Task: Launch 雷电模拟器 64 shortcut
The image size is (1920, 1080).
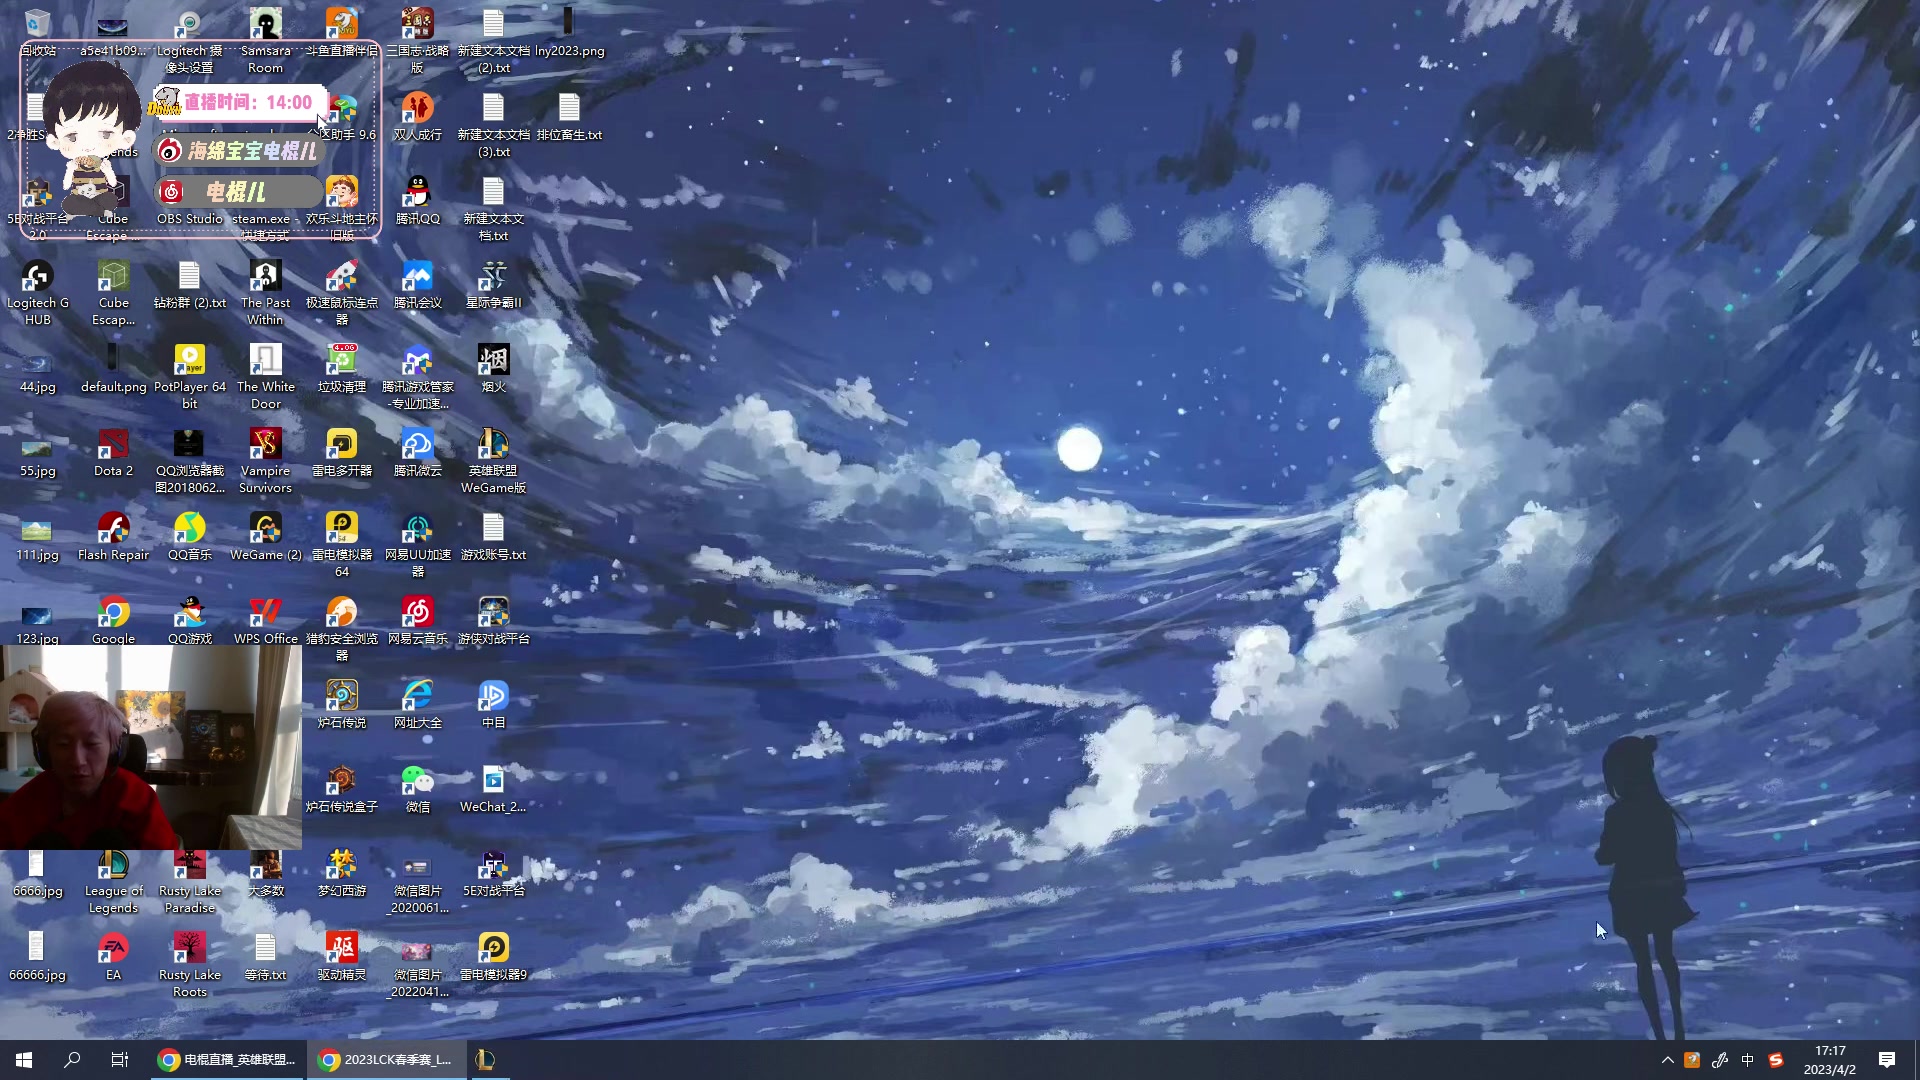Action: [341, 544]
